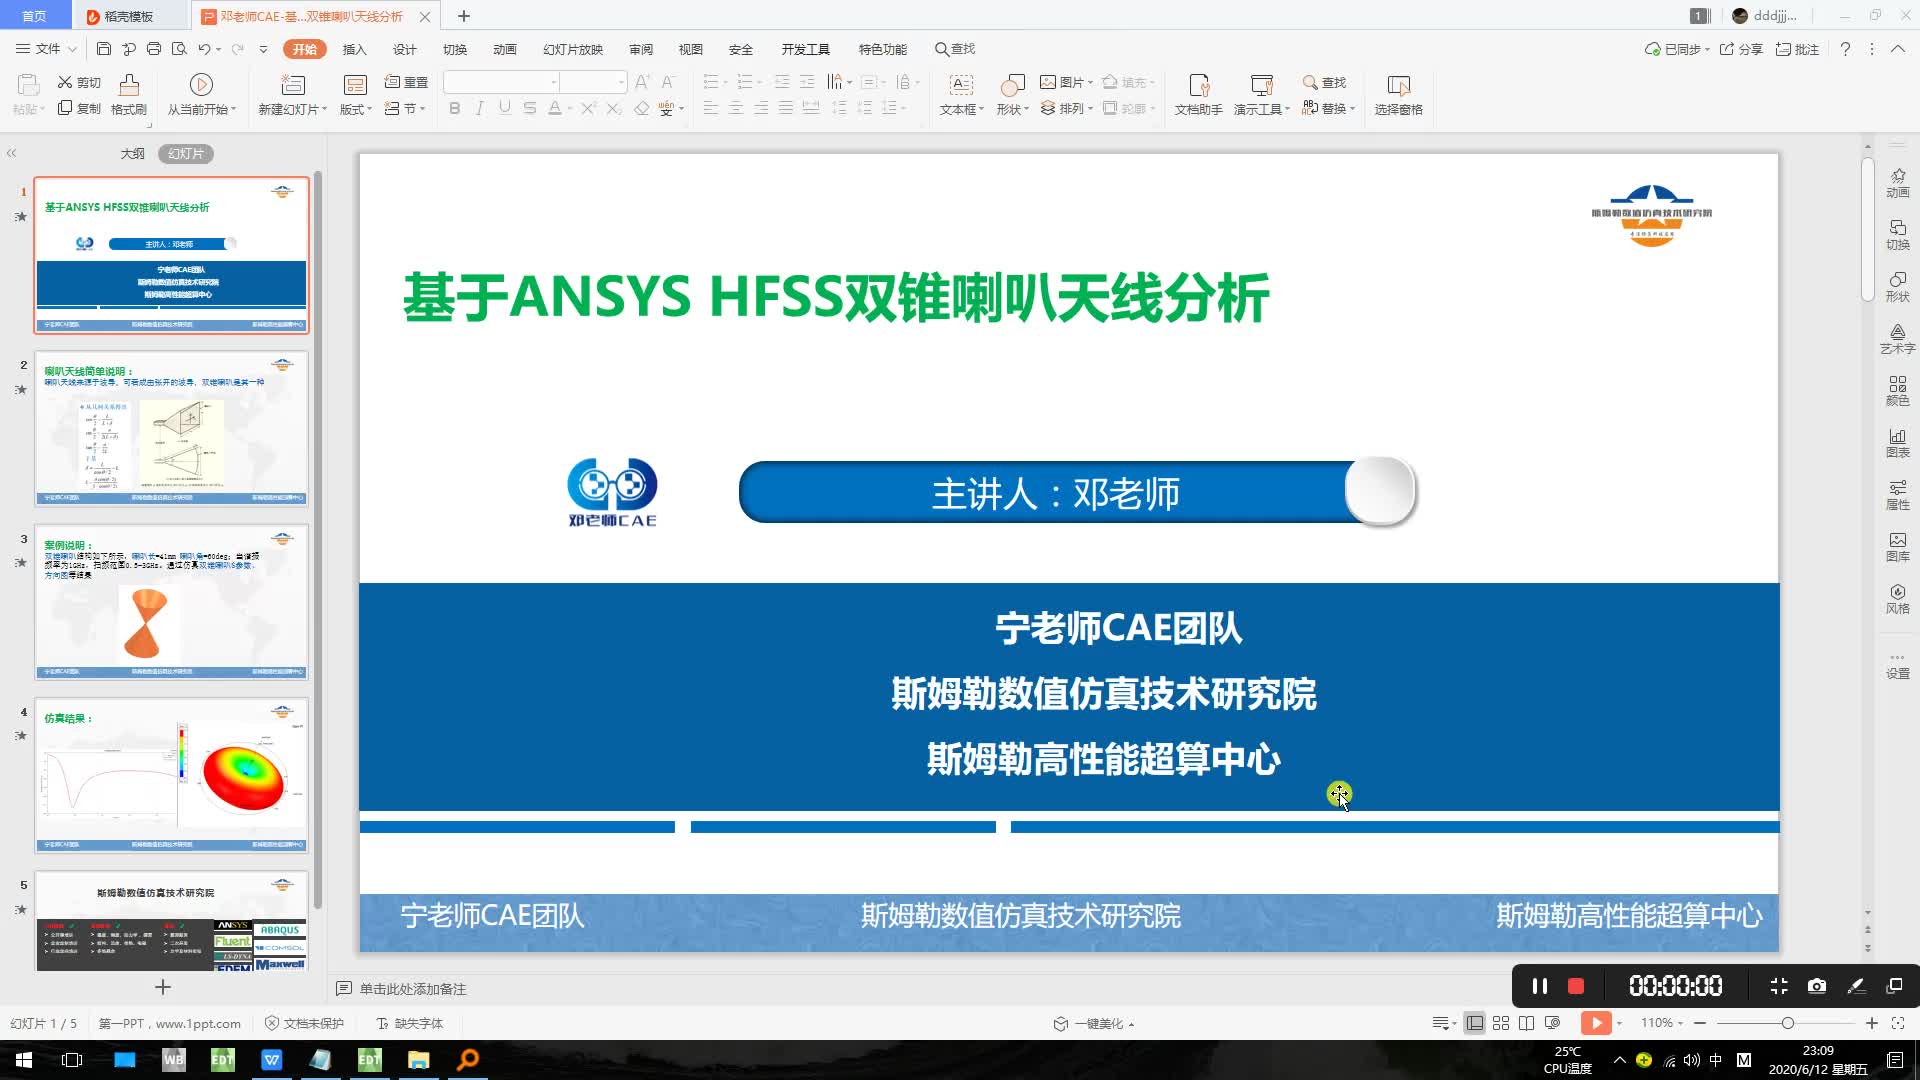Screen dimensions: 1920x1080
Task: Open the Slide Show (幻灯片放映) tab
Action: click(573, 49)
